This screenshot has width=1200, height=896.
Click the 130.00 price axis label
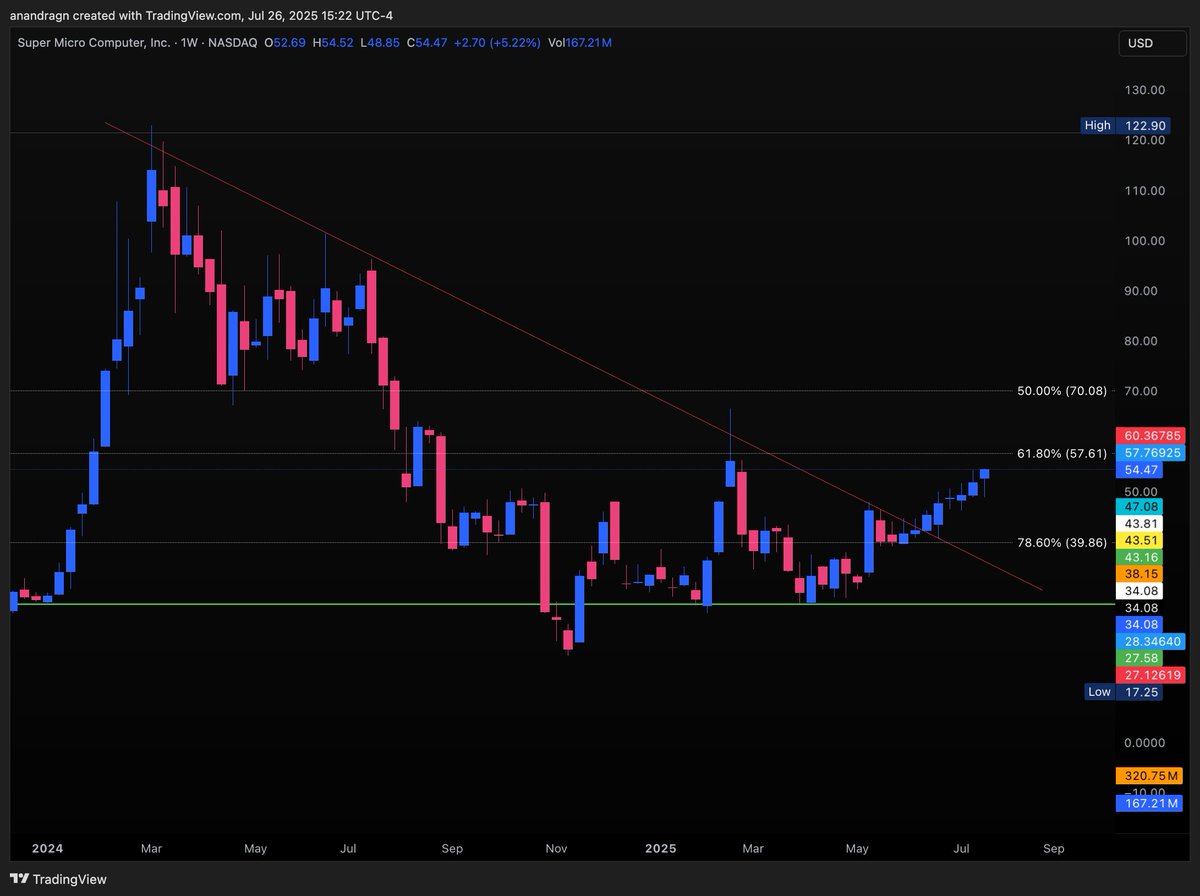click(x=1144, y=90)
